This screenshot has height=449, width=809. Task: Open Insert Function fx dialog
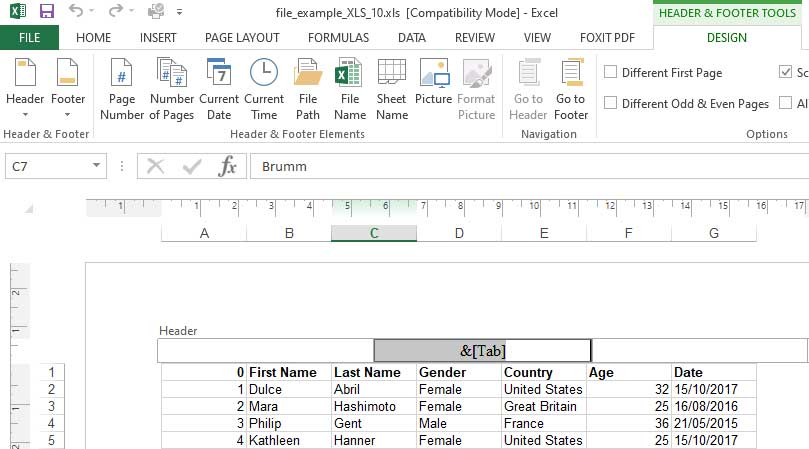[228, 166]
